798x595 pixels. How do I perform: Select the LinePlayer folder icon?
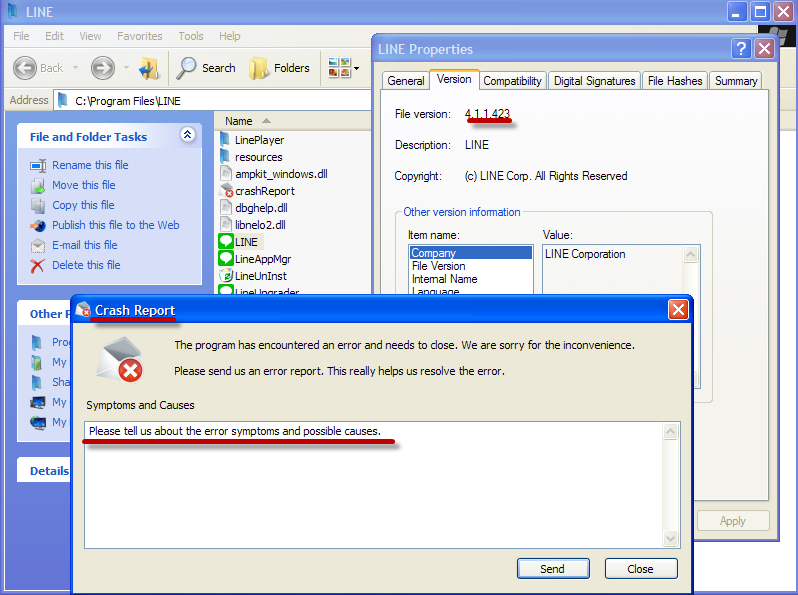(x=224, y=139)
